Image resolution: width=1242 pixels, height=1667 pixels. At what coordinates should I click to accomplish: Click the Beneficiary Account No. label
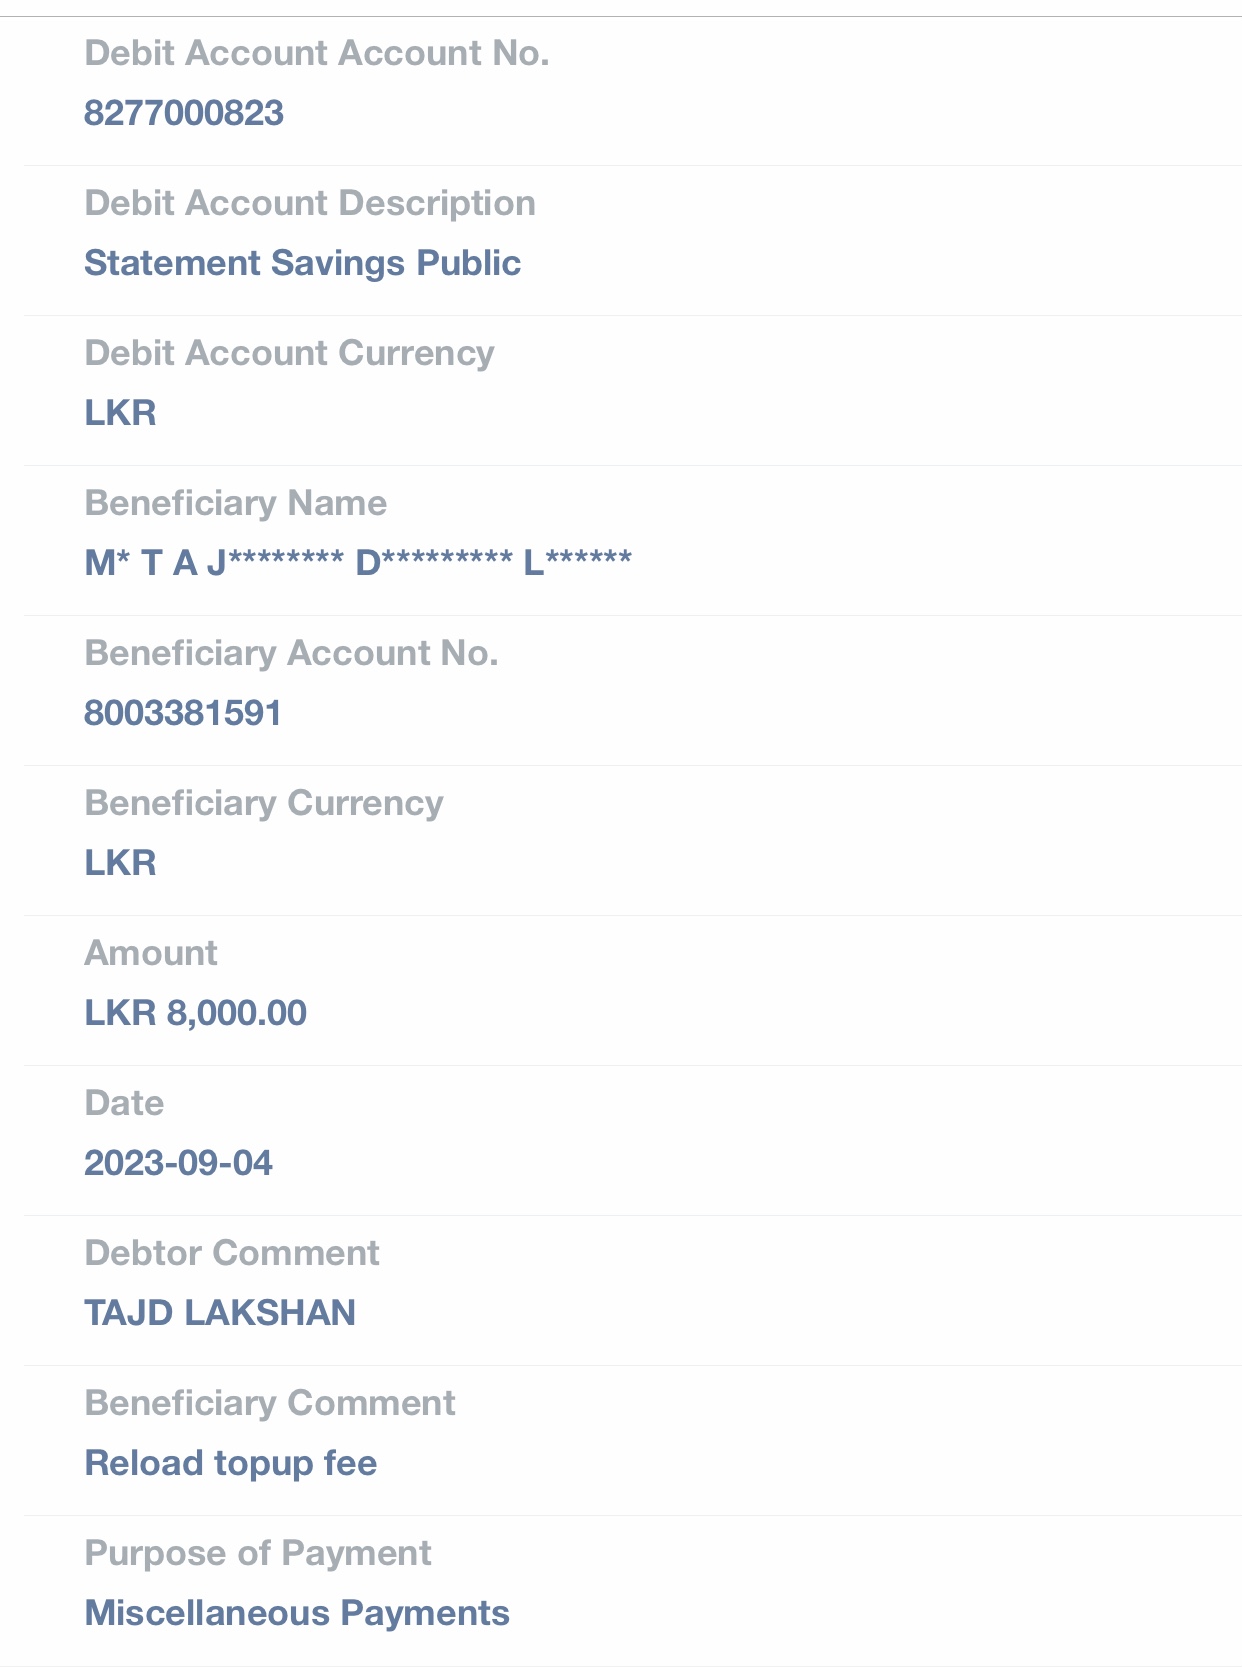291,653
